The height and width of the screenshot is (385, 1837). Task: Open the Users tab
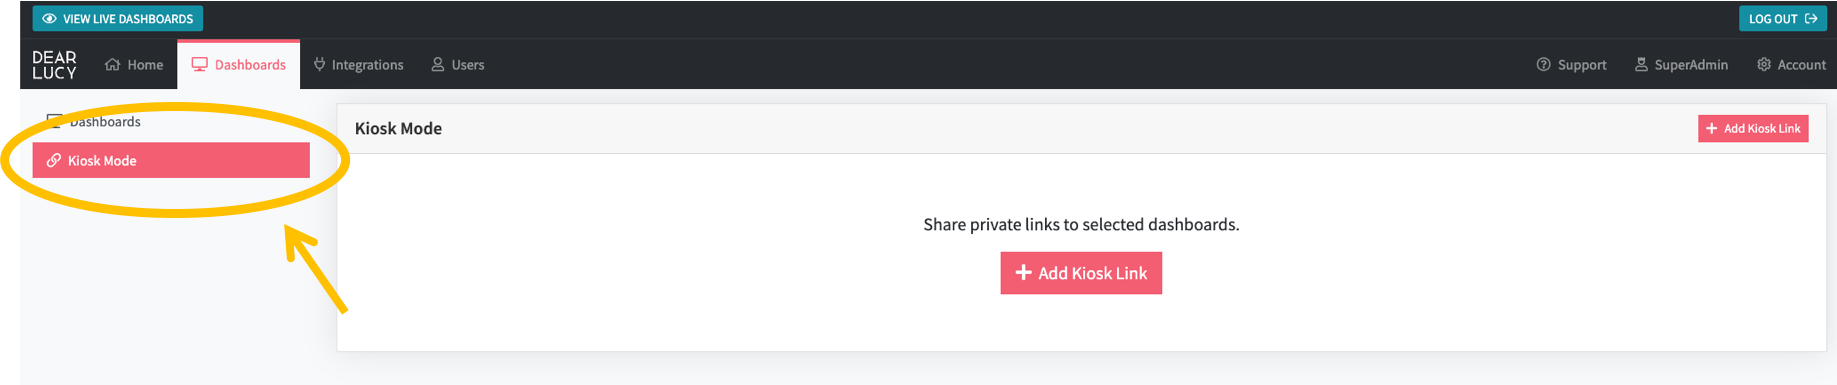458,64
